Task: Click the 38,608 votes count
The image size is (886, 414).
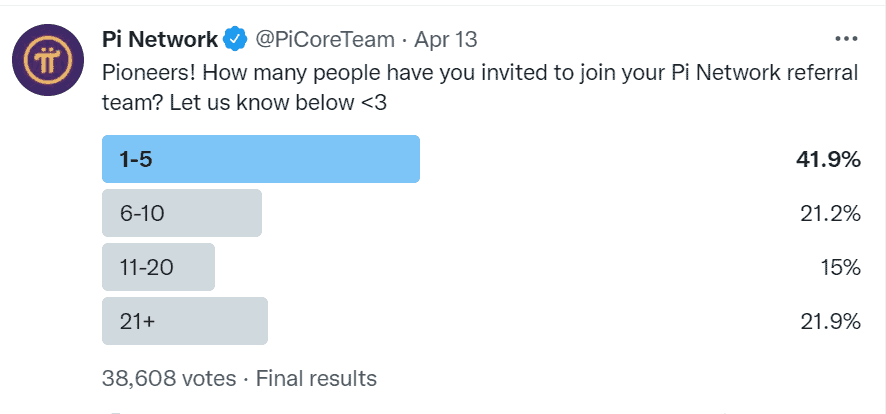Action: coord(169,378)
